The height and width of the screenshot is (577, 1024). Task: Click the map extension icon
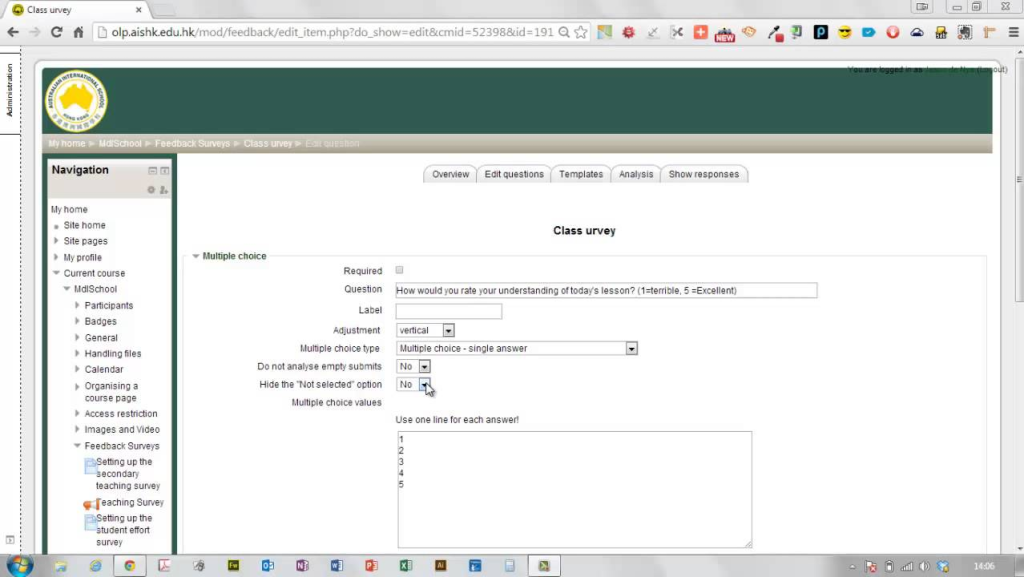click(605, 32)
